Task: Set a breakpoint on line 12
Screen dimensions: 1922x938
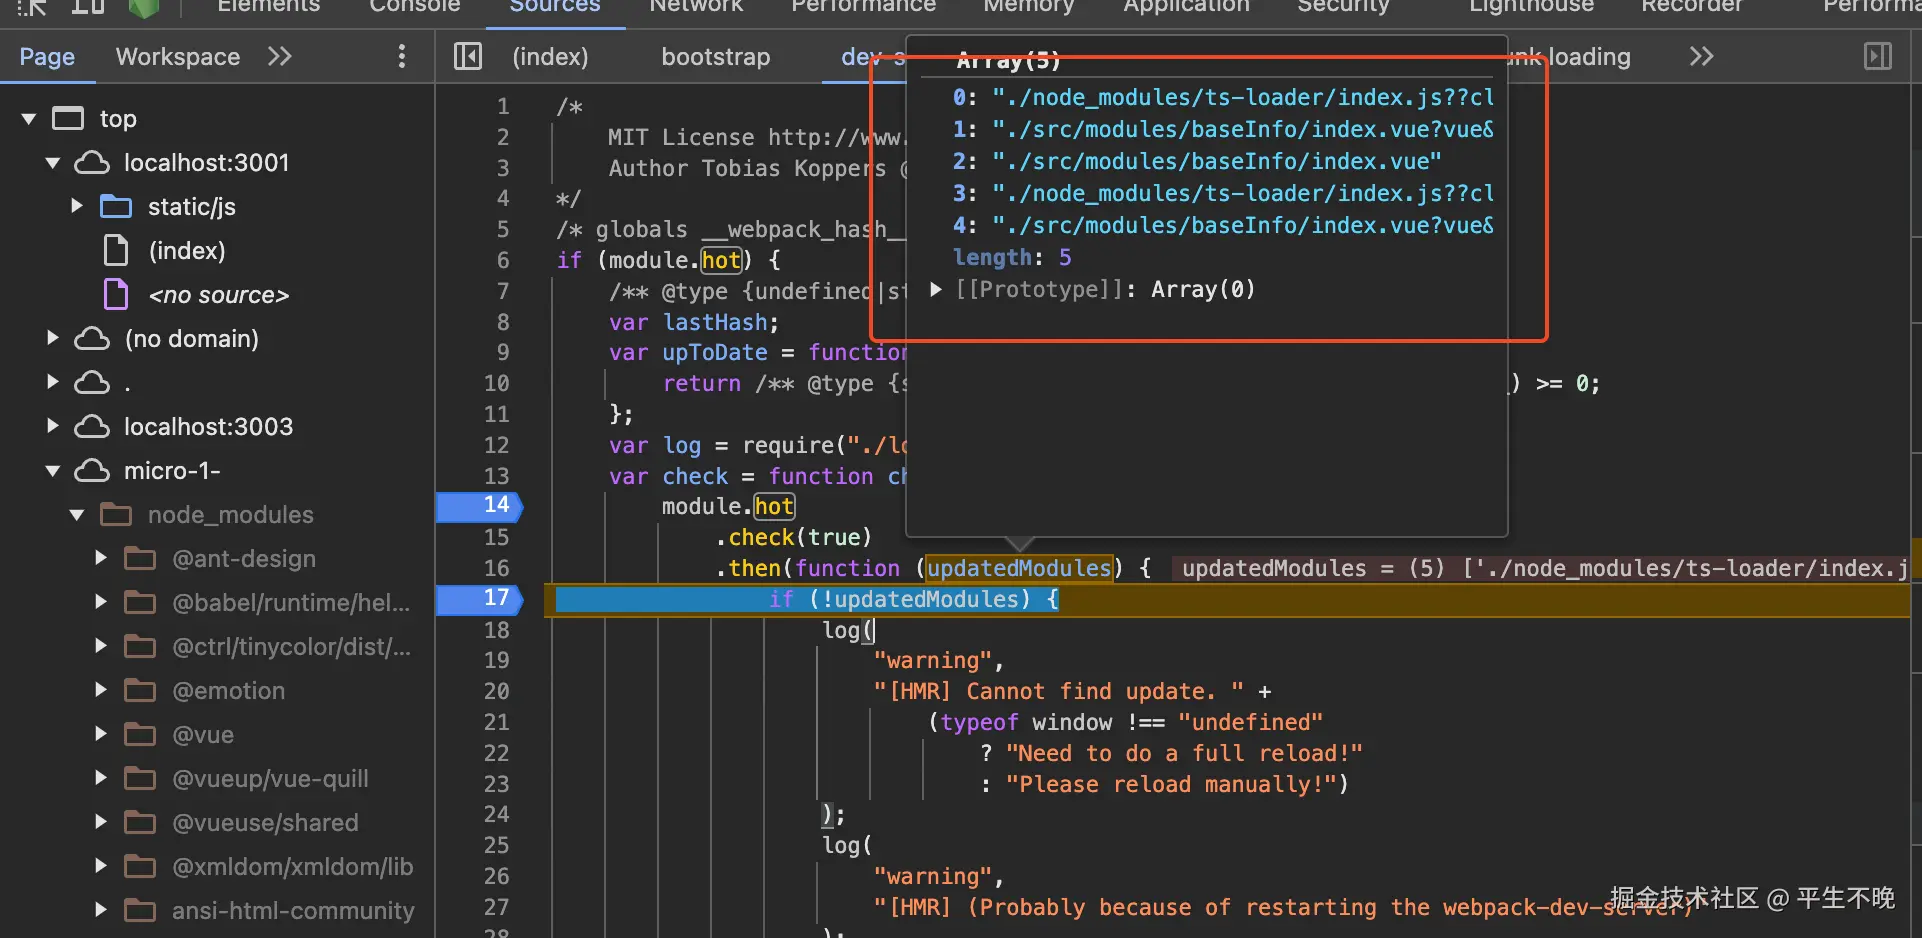Action: pos(496,445)
